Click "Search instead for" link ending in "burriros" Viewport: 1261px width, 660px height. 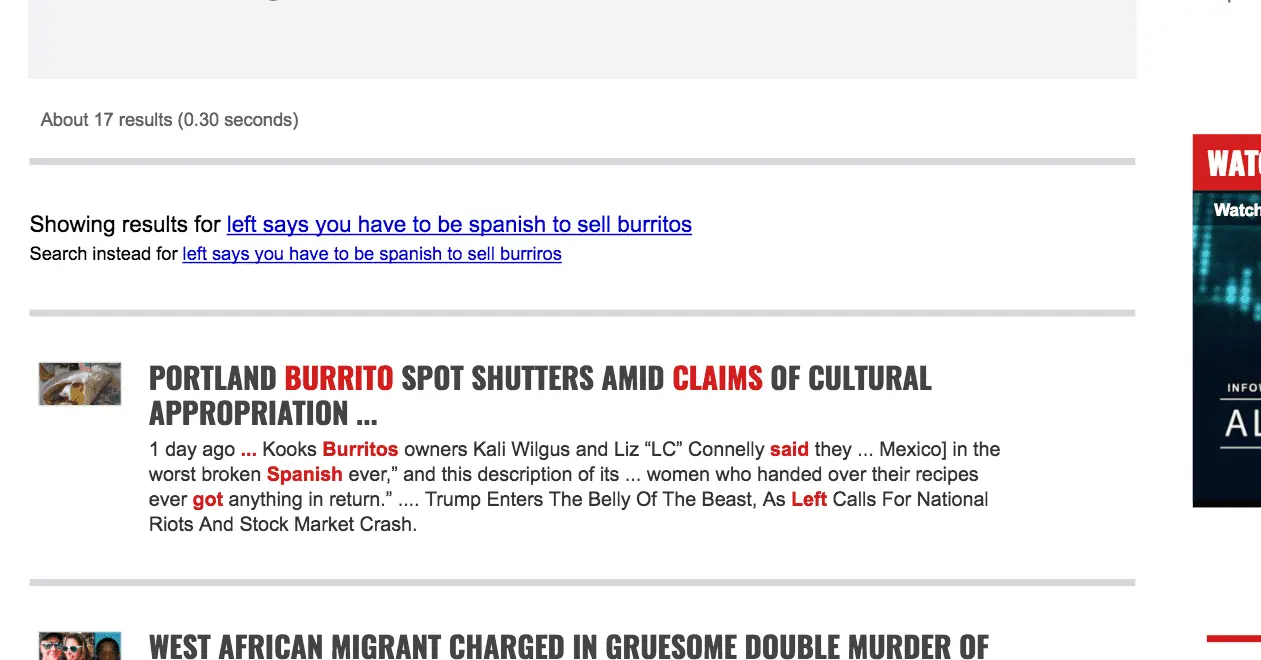[x=371, y=254]
